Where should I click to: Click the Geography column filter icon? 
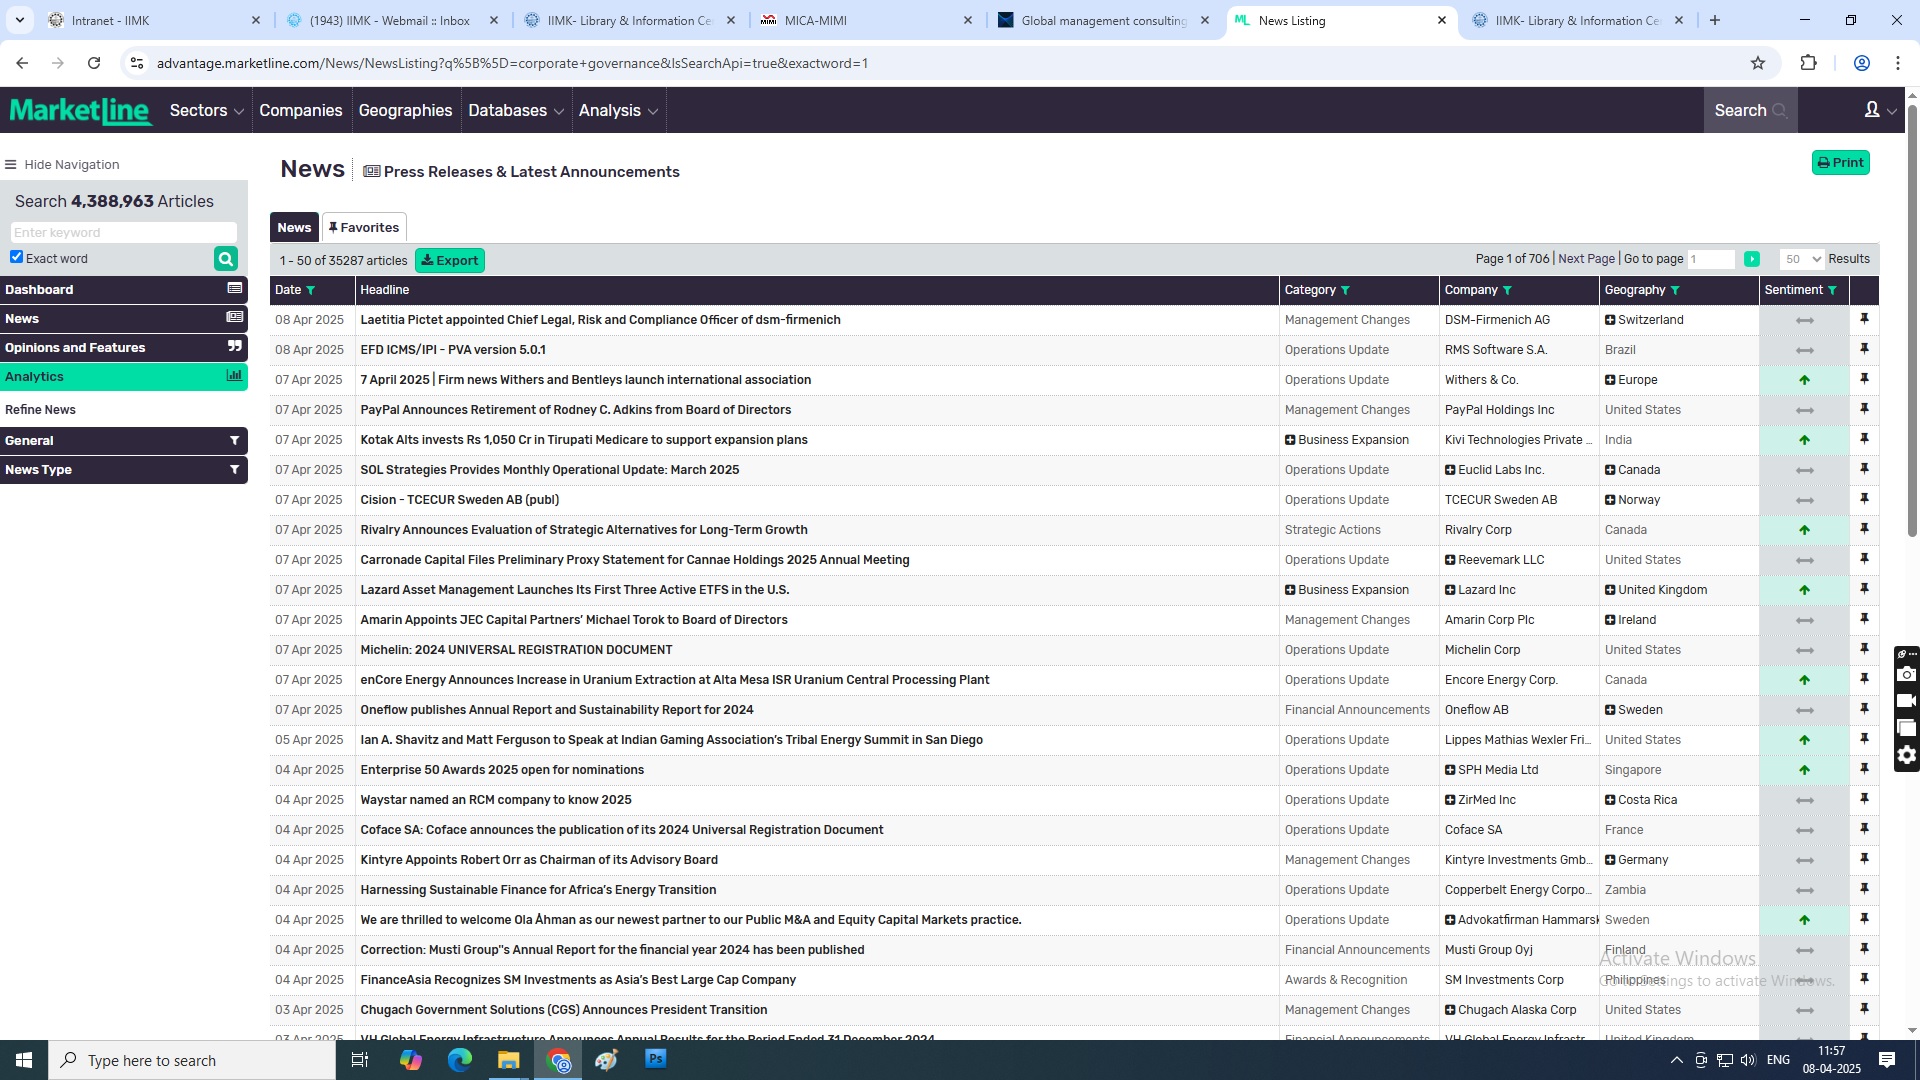click(1675, 290)
